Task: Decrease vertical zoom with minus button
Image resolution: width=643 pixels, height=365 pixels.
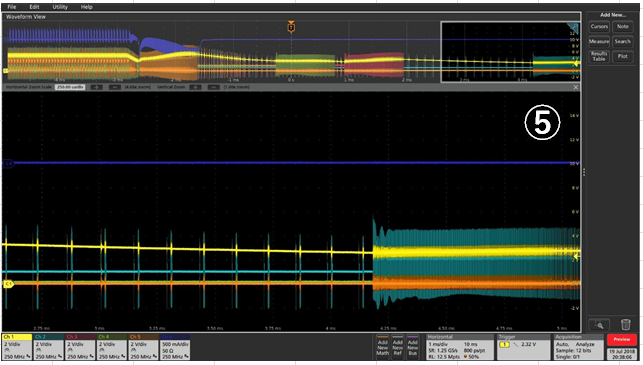Action: (214, 87)
